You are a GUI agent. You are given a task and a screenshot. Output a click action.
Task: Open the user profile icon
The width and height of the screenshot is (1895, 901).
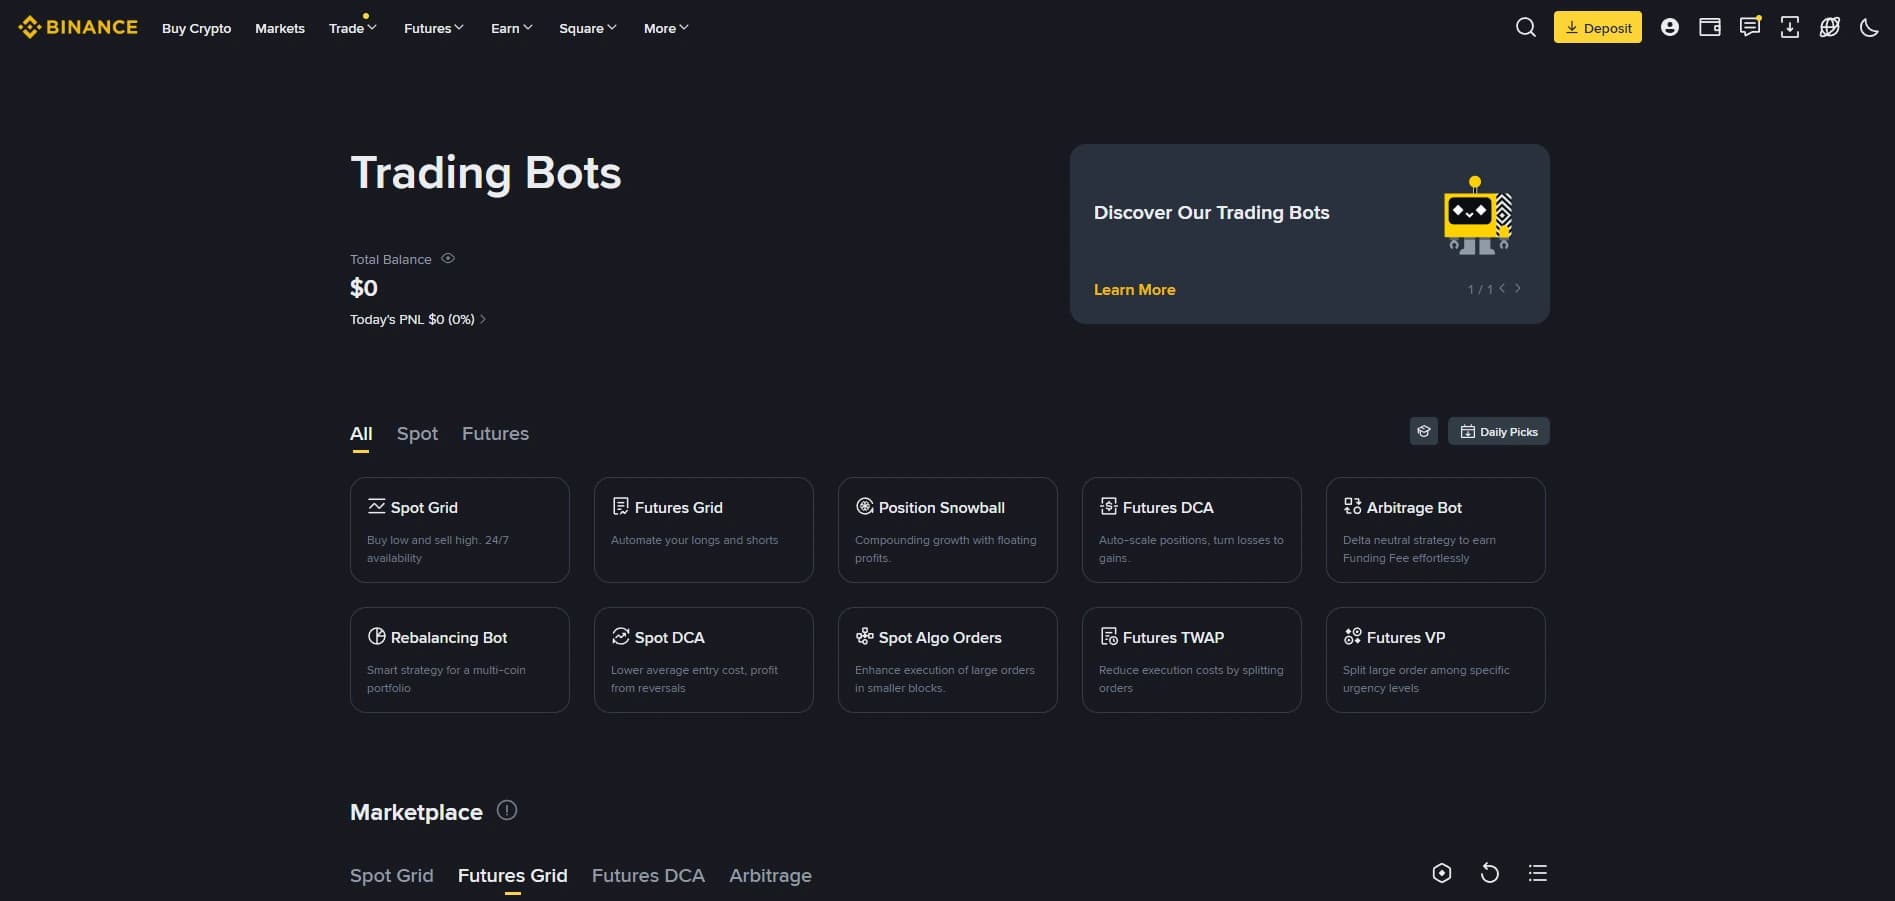pyautogui.click(x=1669, y=27)
